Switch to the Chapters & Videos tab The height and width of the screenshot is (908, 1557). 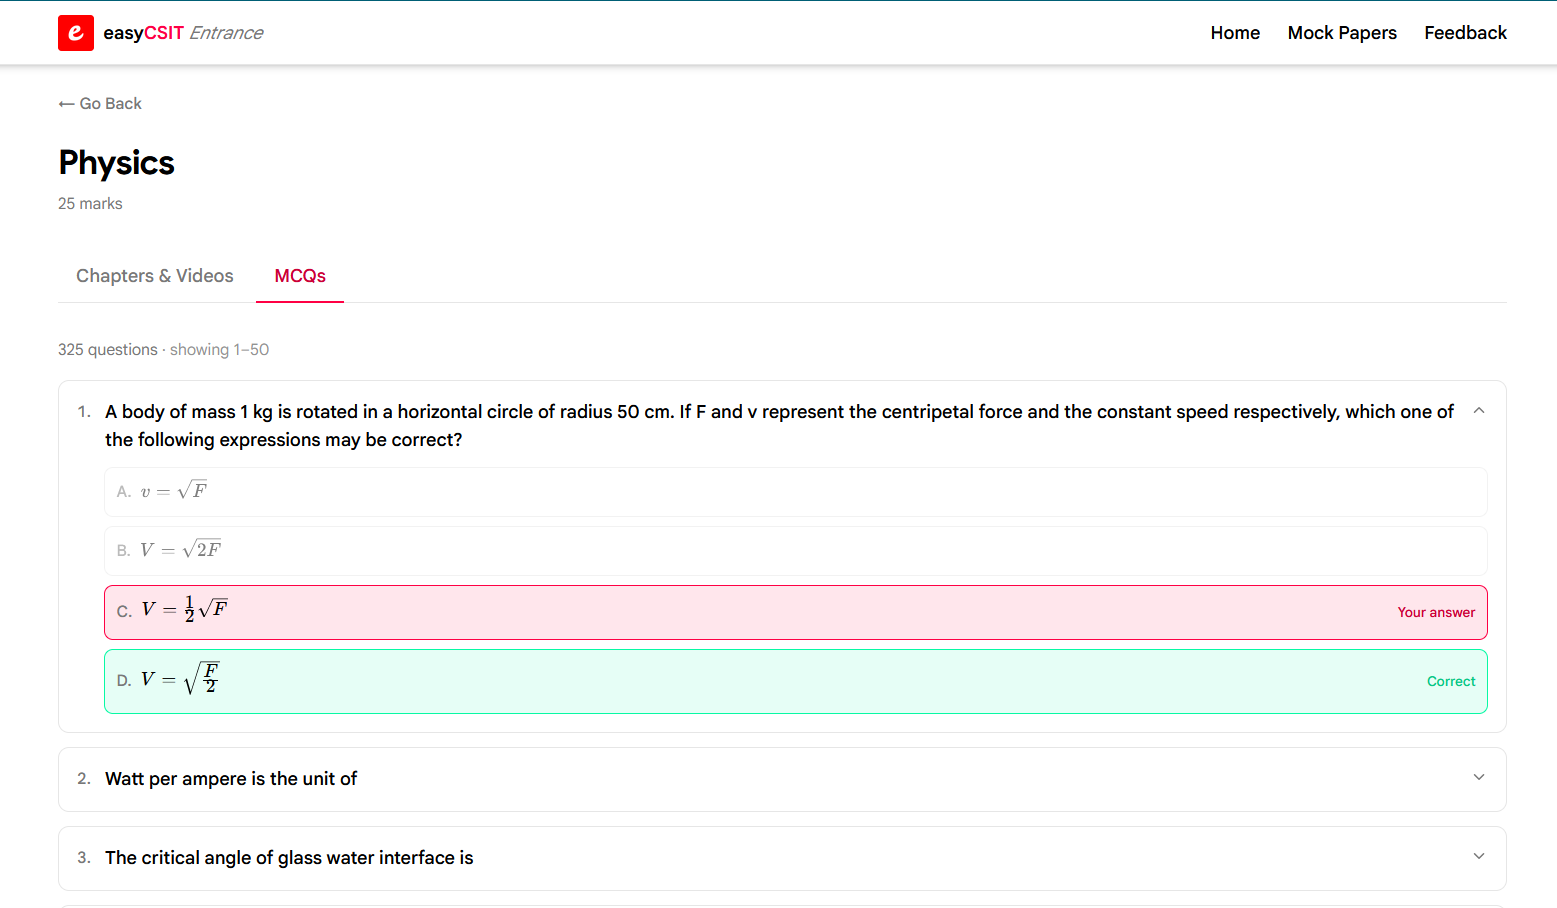155,276
